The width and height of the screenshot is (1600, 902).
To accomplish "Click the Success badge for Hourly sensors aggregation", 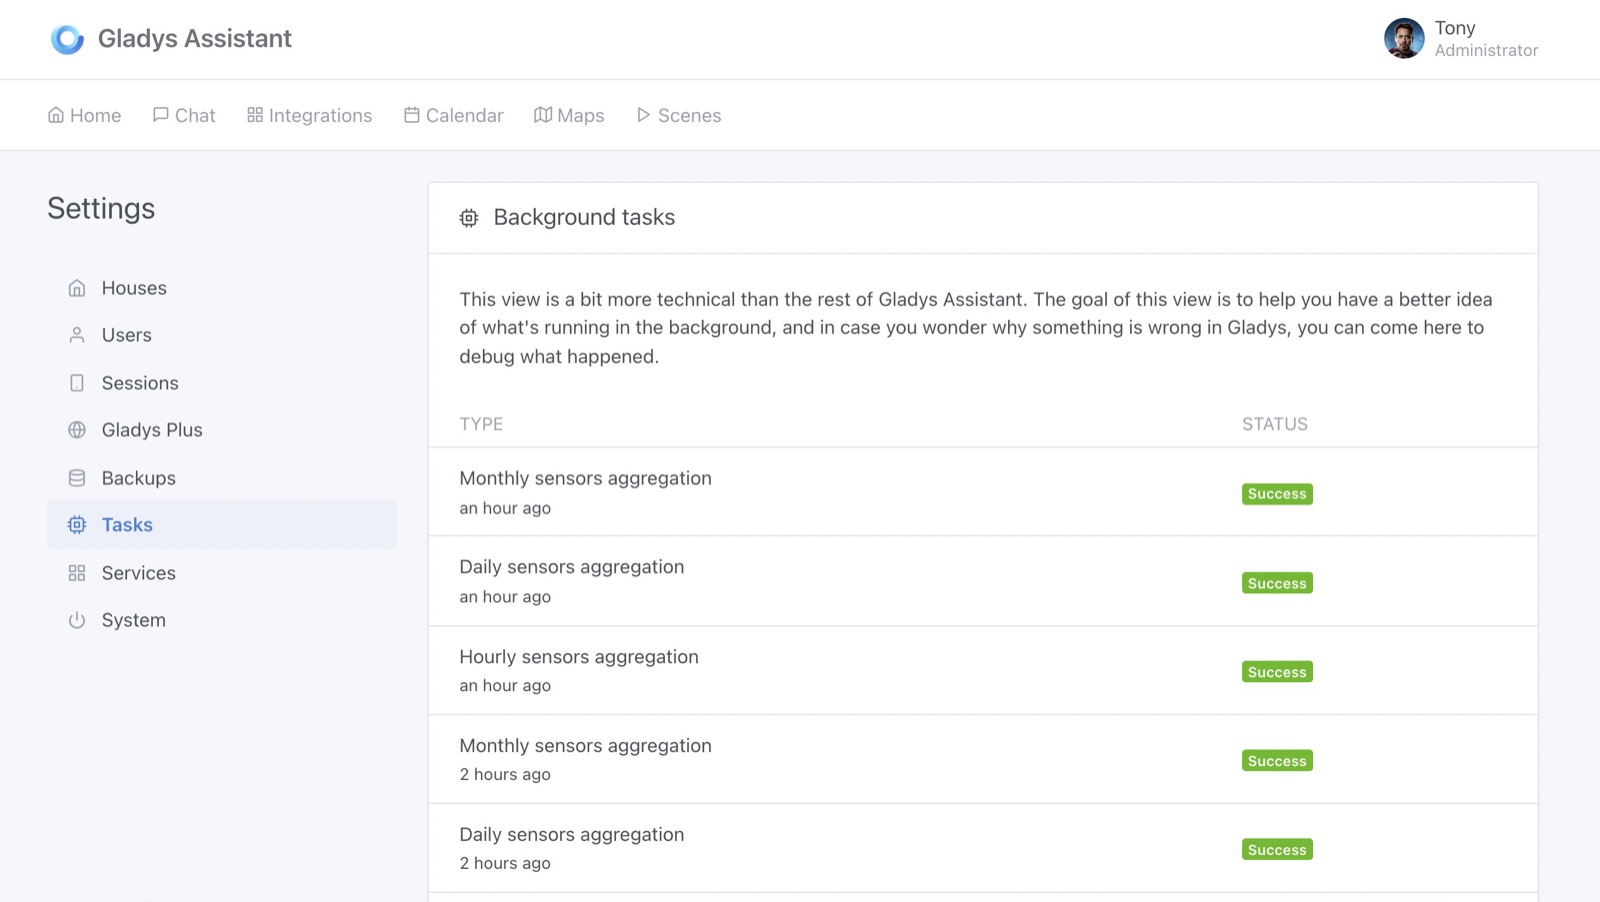I will (1276, 671).
